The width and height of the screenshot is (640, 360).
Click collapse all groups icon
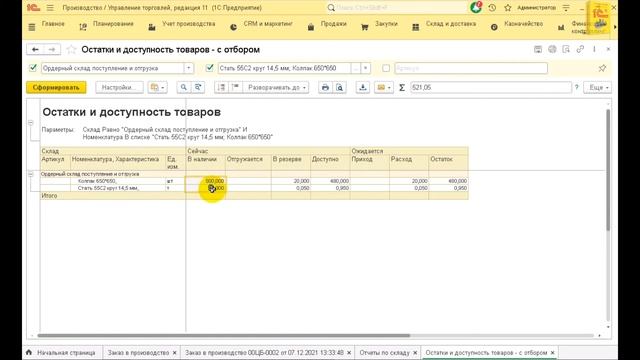click(x=236, y=87)
